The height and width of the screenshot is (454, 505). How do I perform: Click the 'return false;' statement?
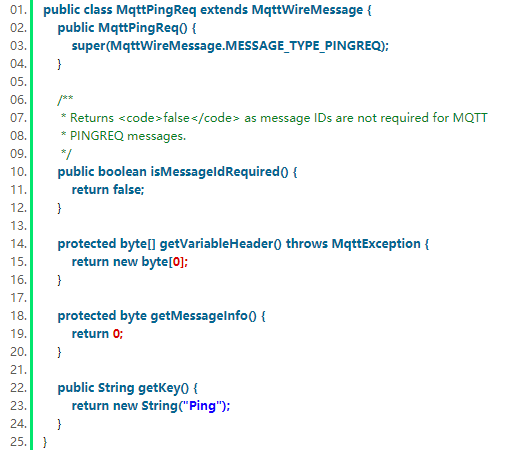click(x=108, y=190)
